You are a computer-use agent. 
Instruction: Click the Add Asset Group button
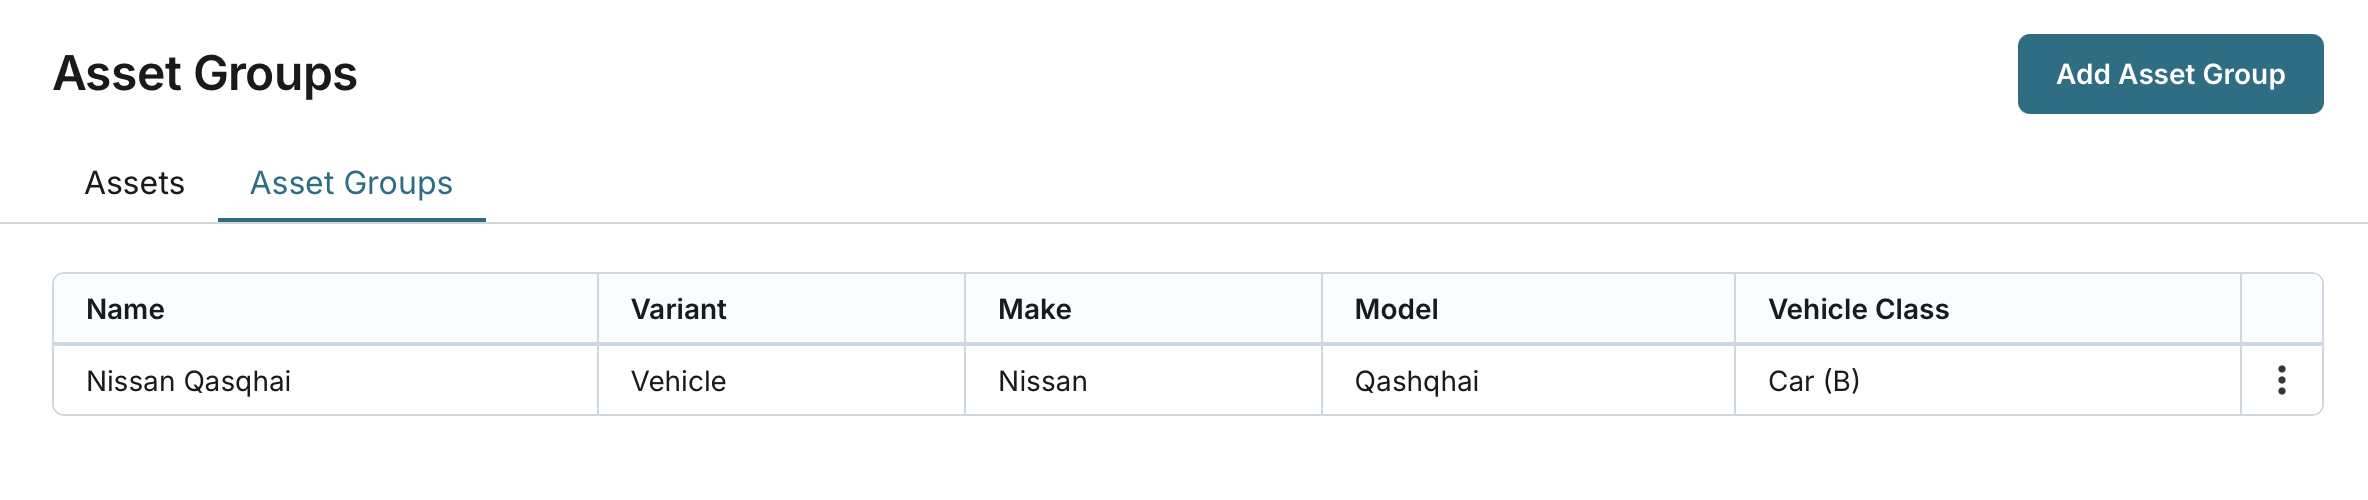(2170, 74)
